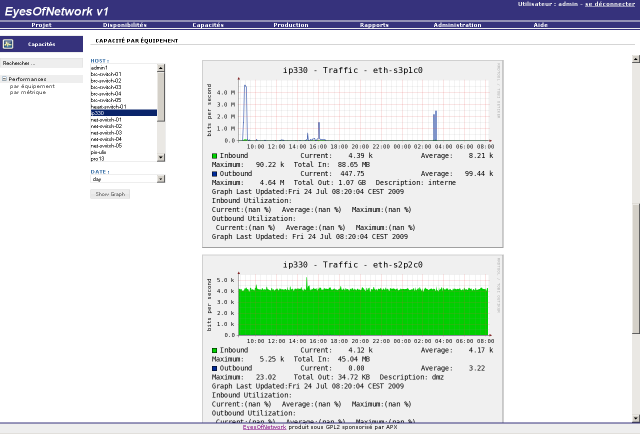Click the 'Total Out: 1.07 GB' value
Viewport: 640px width, 434px height.
click(x=330, y=183)
